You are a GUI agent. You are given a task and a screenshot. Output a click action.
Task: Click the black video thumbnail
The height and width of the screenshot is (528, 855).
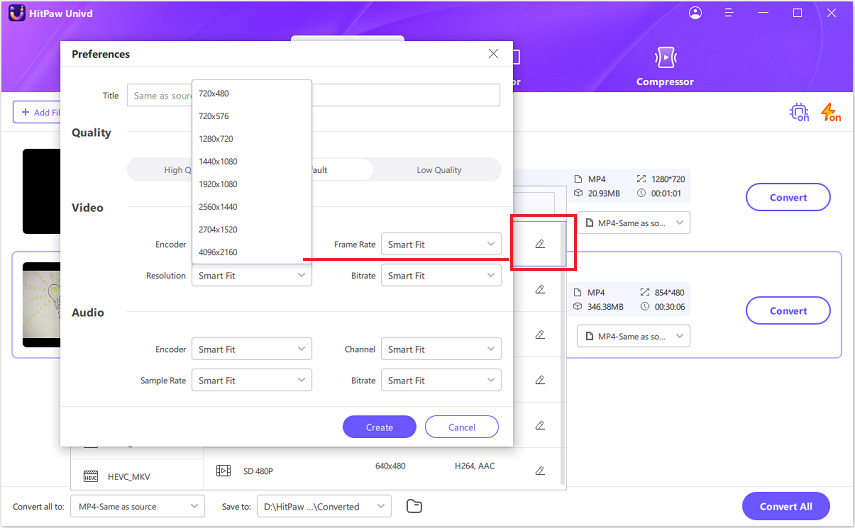coord(41,191)
